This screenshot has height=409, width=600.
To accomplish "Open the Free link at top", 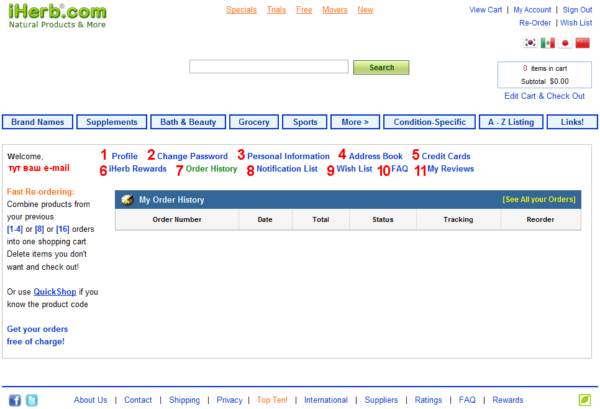I will click(x=304, y=10).
